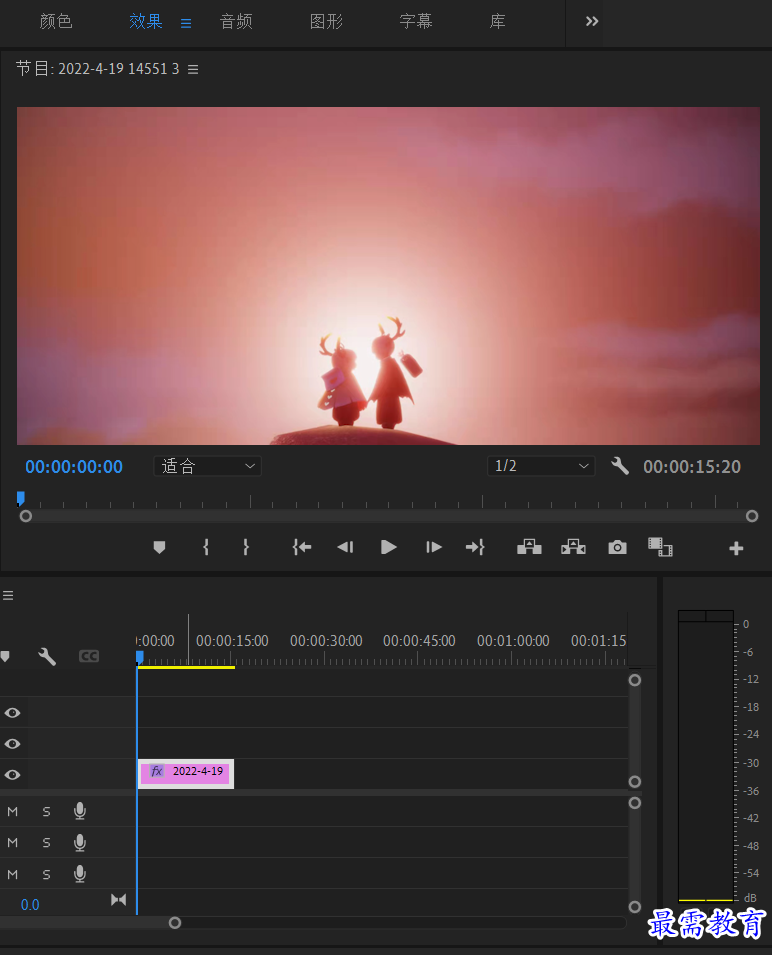772x955 pixels.
Task: Switch to the 库 workspace tab
Action: (x=497, y=22)
